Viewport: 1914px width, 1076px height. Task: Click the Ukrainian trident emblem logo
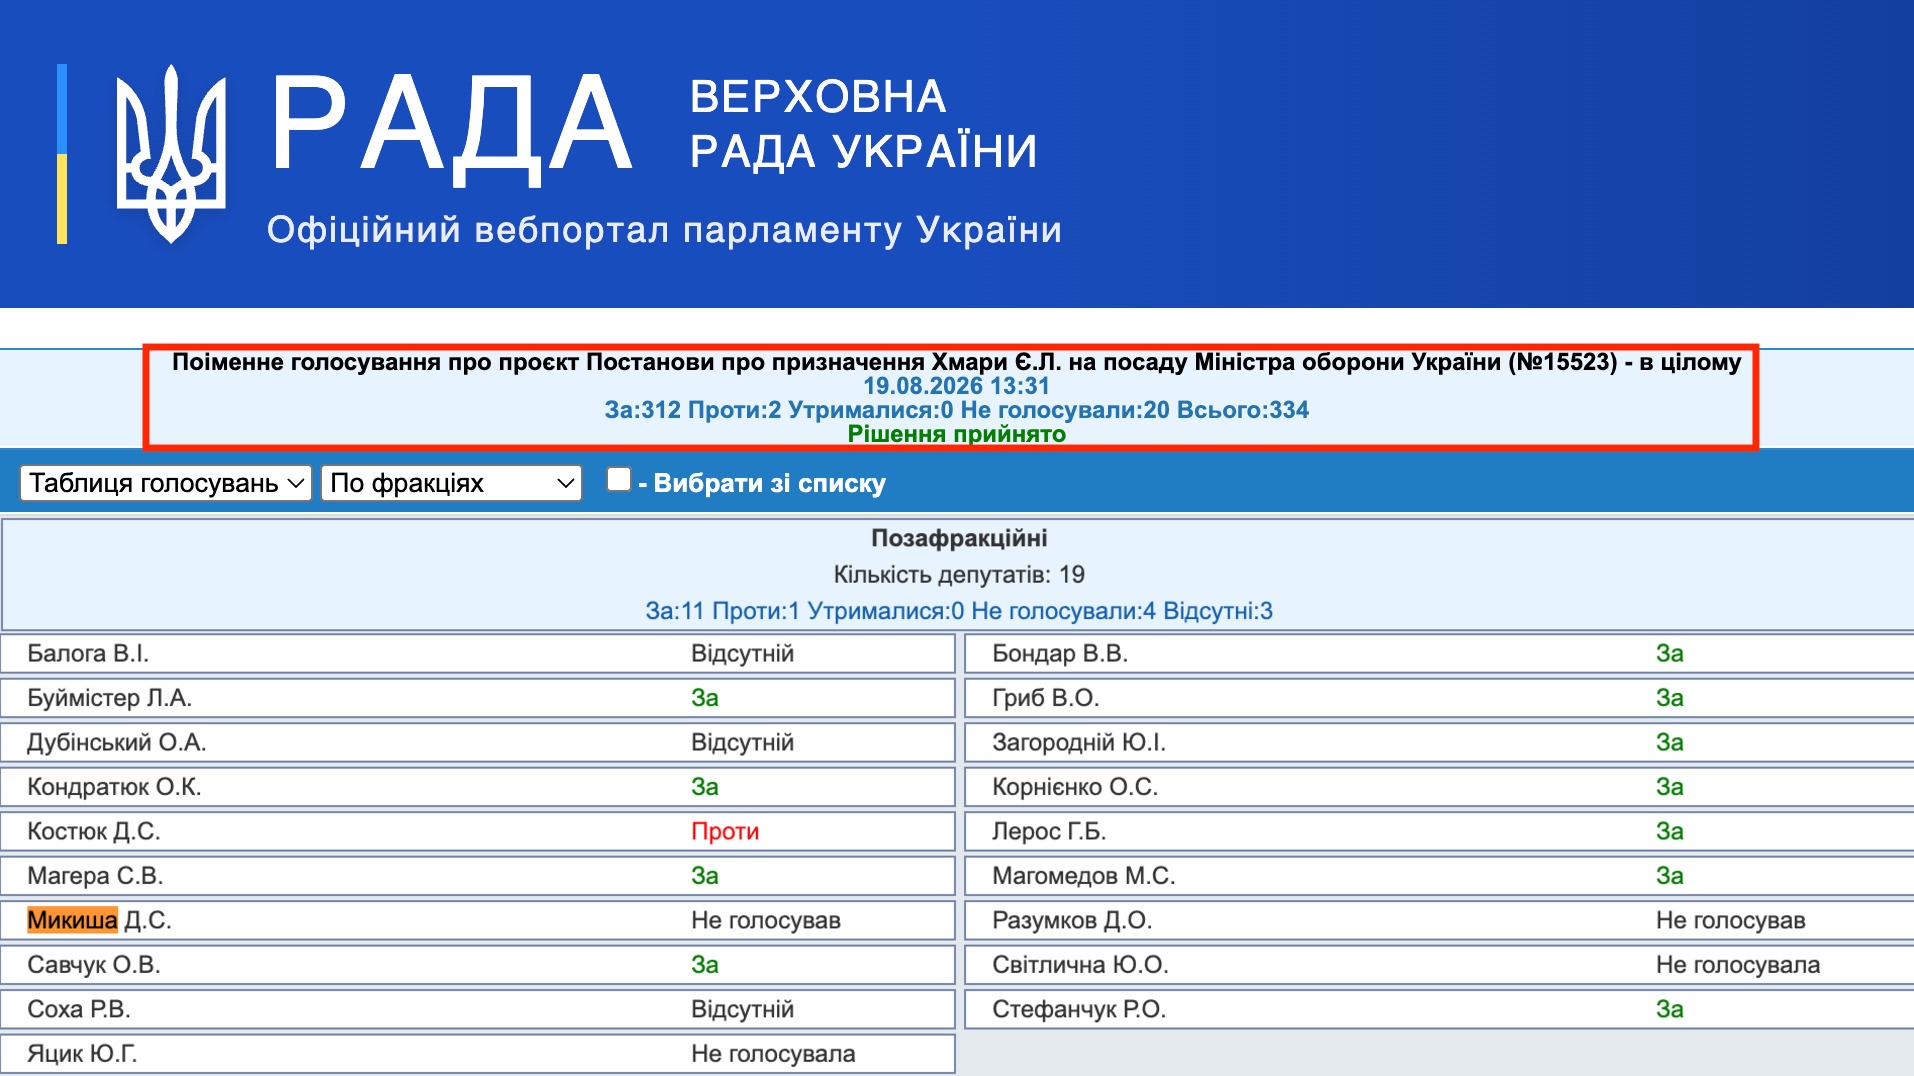(x=171, y=154)
